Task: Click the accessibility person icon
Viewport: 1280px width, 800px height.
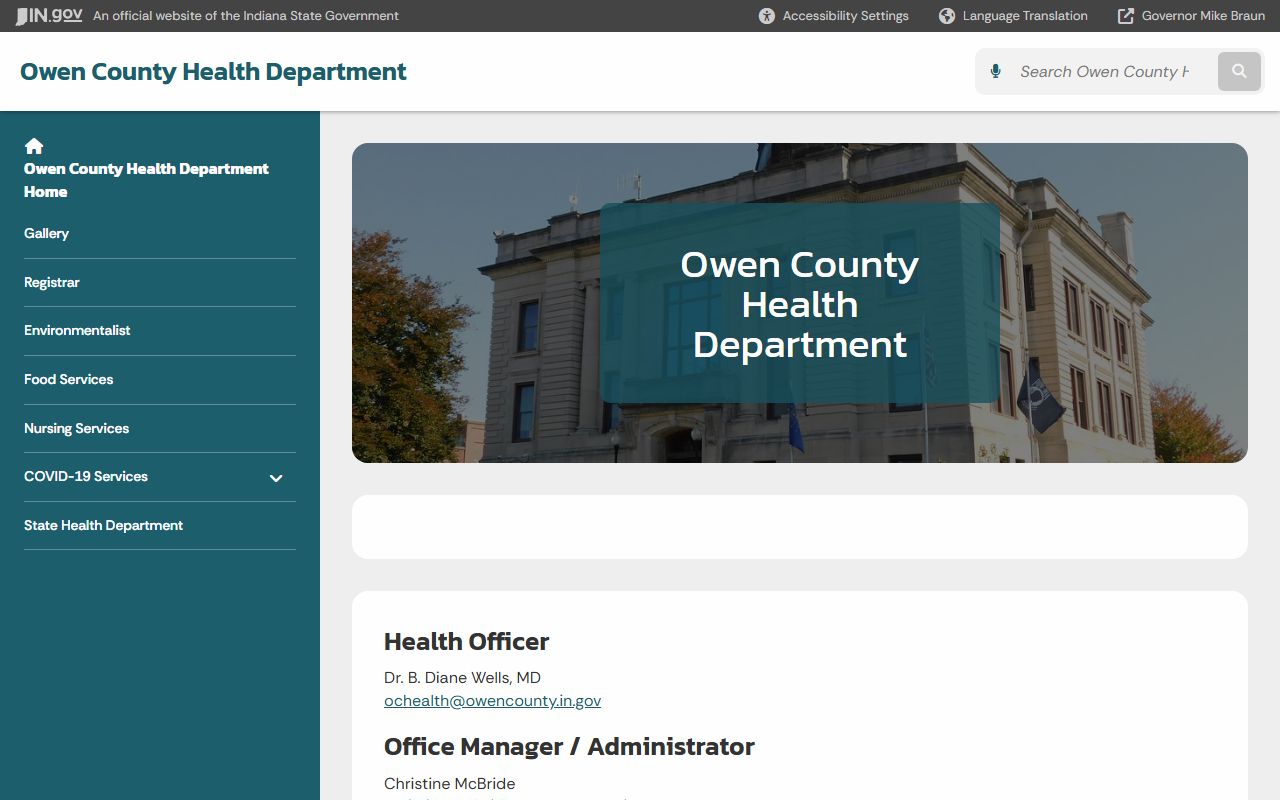Action: point(767,16)
